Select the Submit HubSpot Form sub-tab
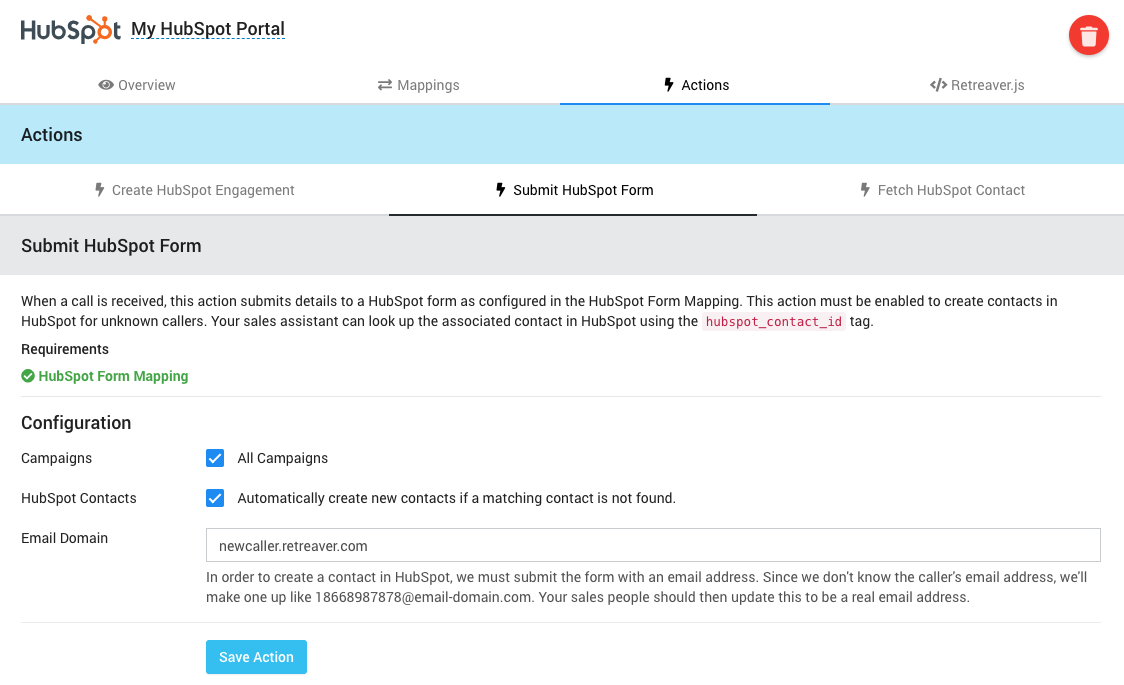Image resolution: width=1124 pixels, height=685 pixels. point(573,190)
